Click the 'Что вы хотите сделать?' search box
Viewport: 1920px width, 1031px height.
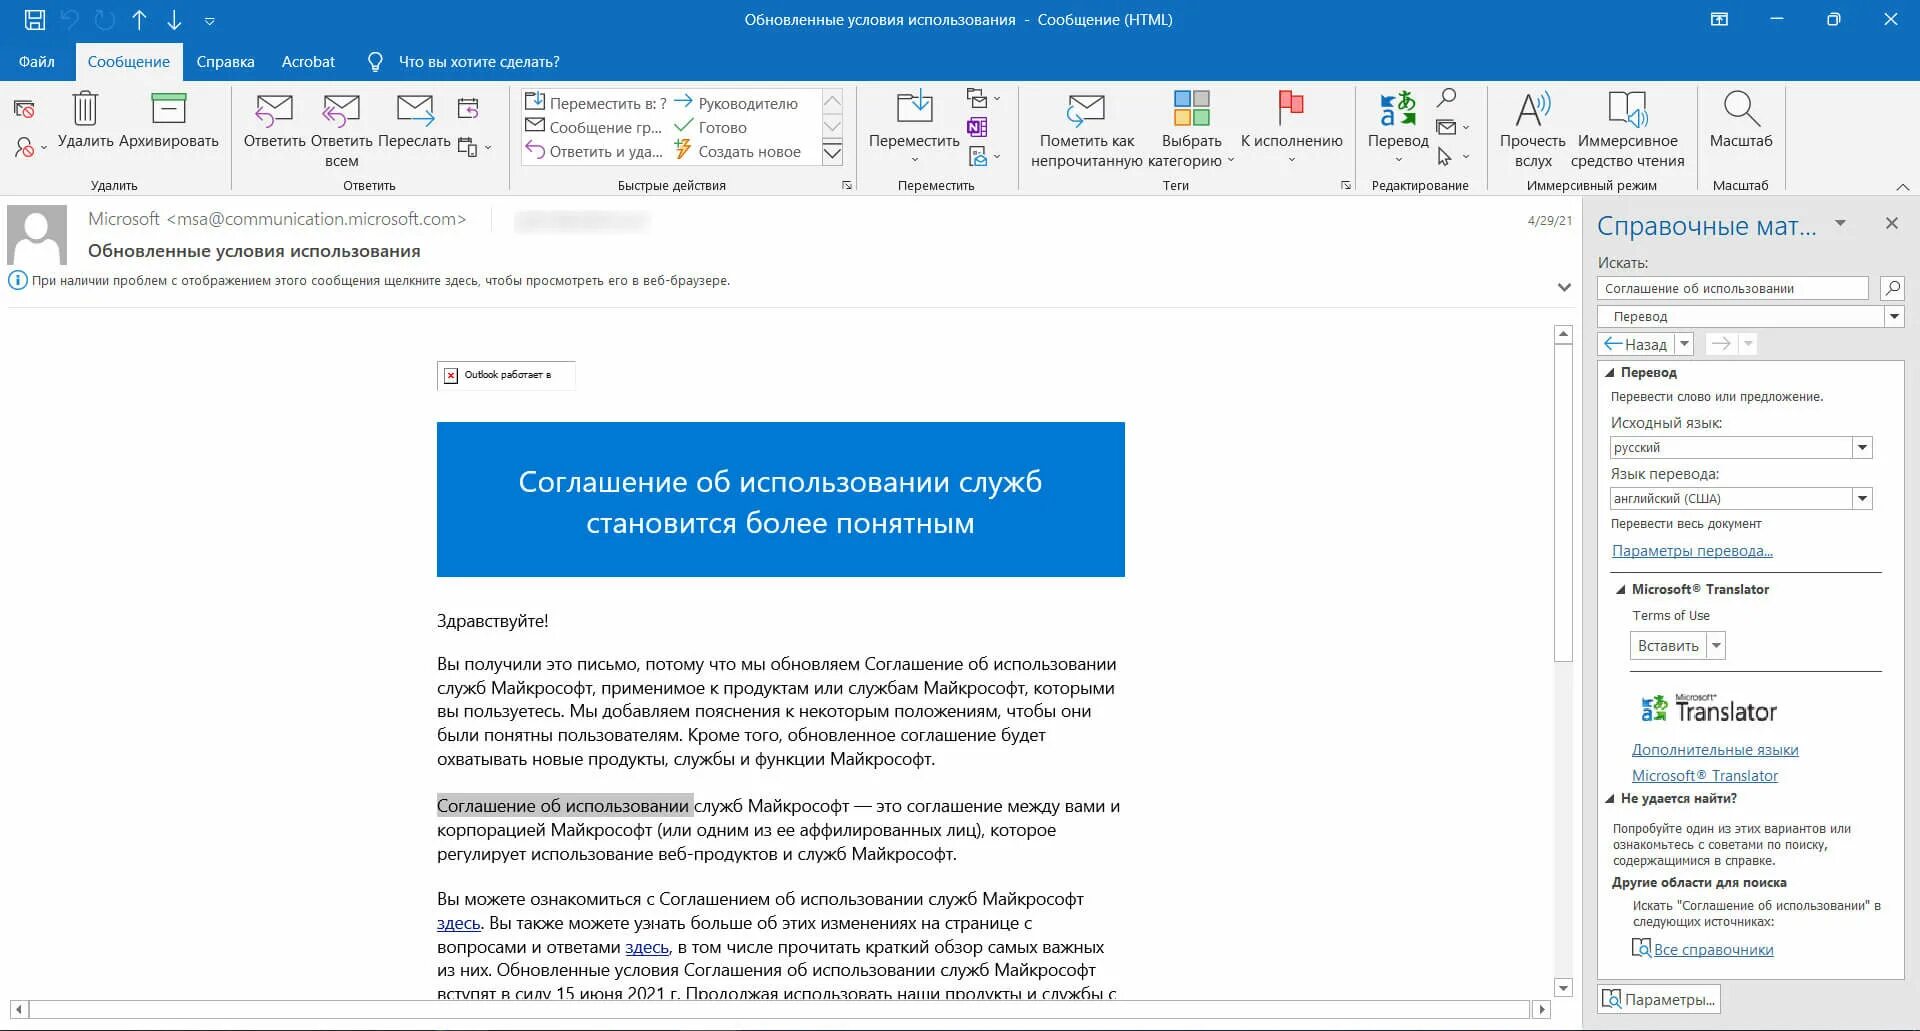[x=479, y=62]
